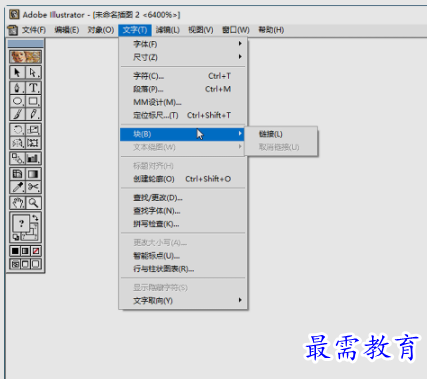The height and width of the screenshot is (379, 427).
Task: Select the Pencil tool
Action: pos(33,114)
